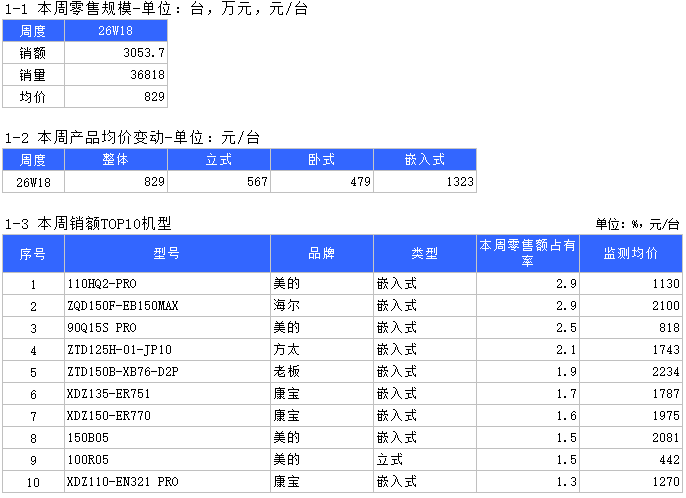Click the 26W18 row cell in table 1-2
The height and width of the screenshot is (498, 686).
(33, 182)
